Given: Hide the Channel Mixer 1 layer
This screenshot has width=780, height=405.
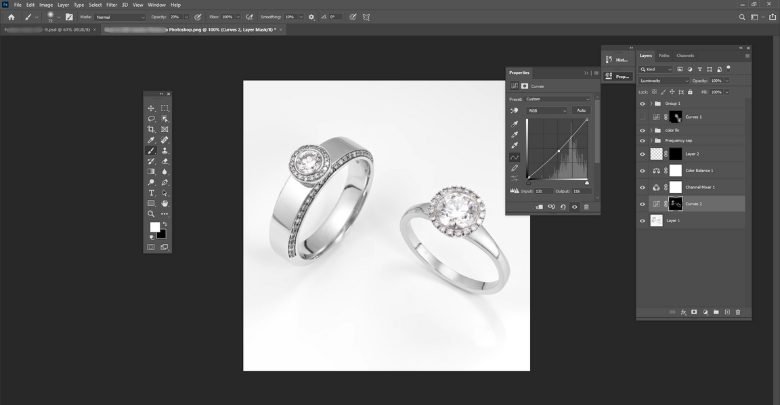Looking at the screenshot, I should click(x=642, y=188).
